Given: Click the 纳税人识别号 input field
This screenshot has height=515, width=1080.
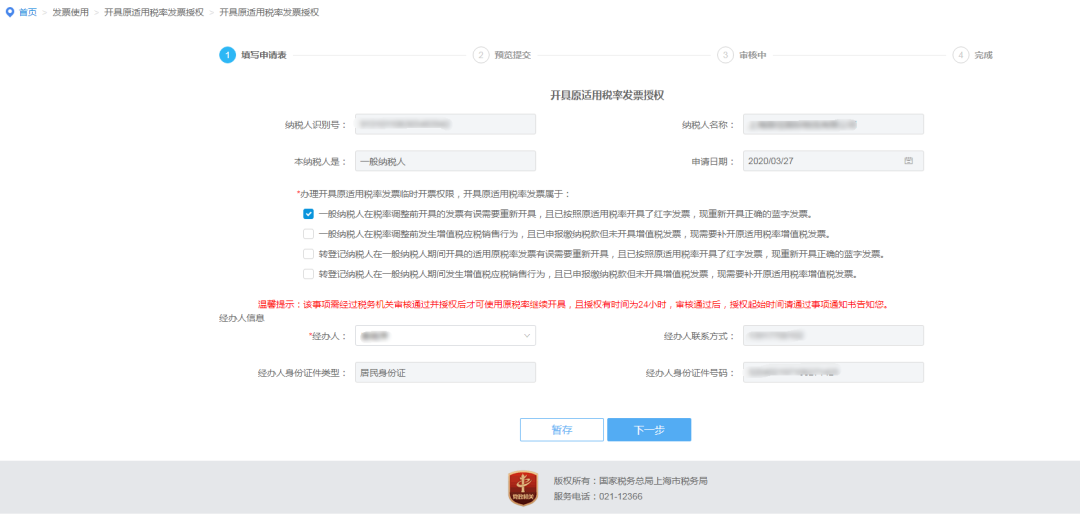Looking at the screenshot, I should (x=446, y=124).
